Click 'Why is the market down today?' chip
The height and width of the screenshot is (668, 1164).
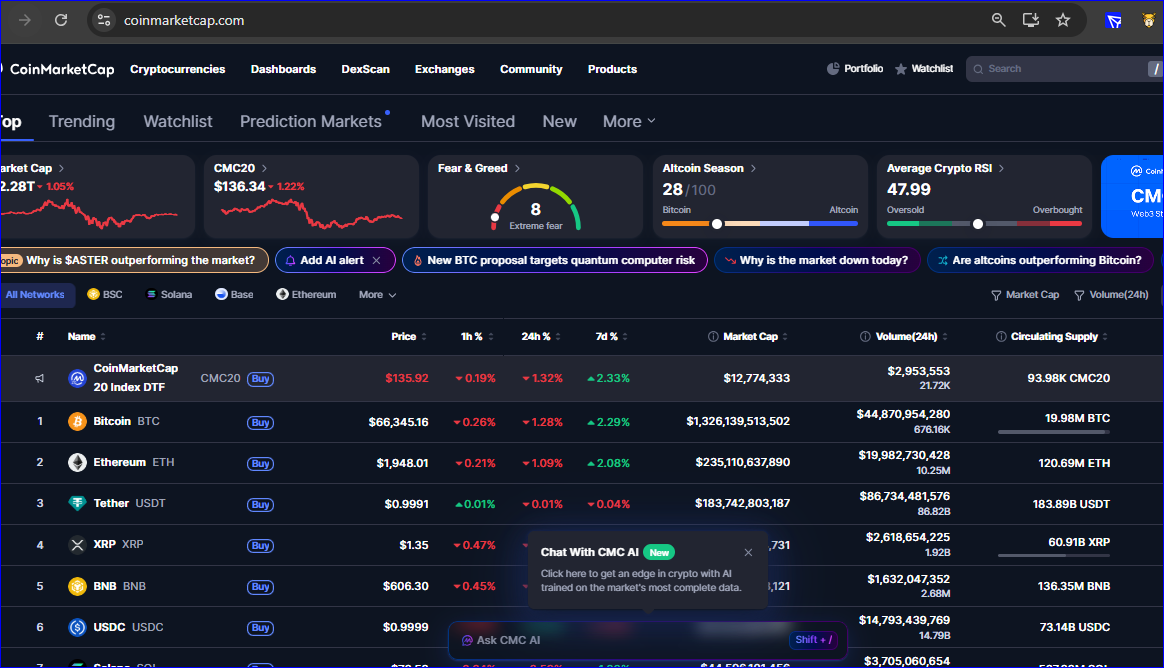[817, 261]
